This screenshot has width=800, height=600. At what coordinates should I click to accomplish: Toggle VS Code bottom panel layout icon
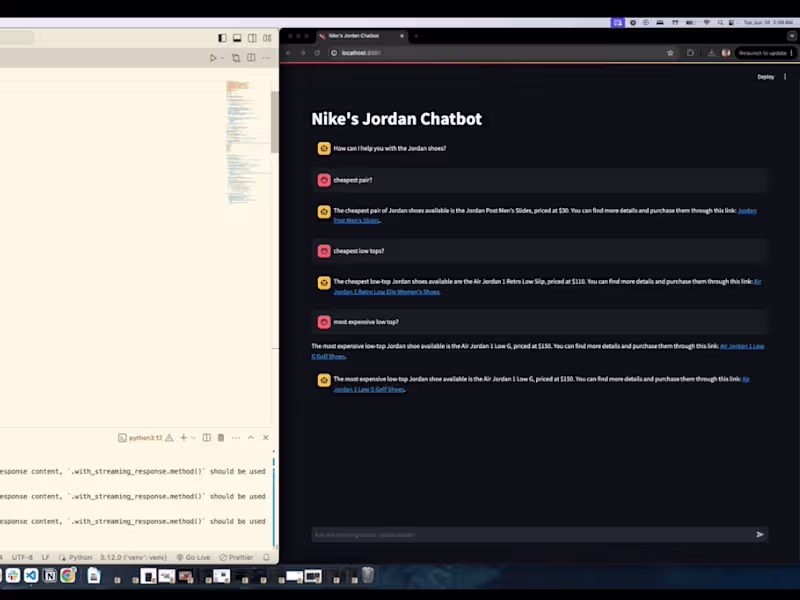(237, 38)
